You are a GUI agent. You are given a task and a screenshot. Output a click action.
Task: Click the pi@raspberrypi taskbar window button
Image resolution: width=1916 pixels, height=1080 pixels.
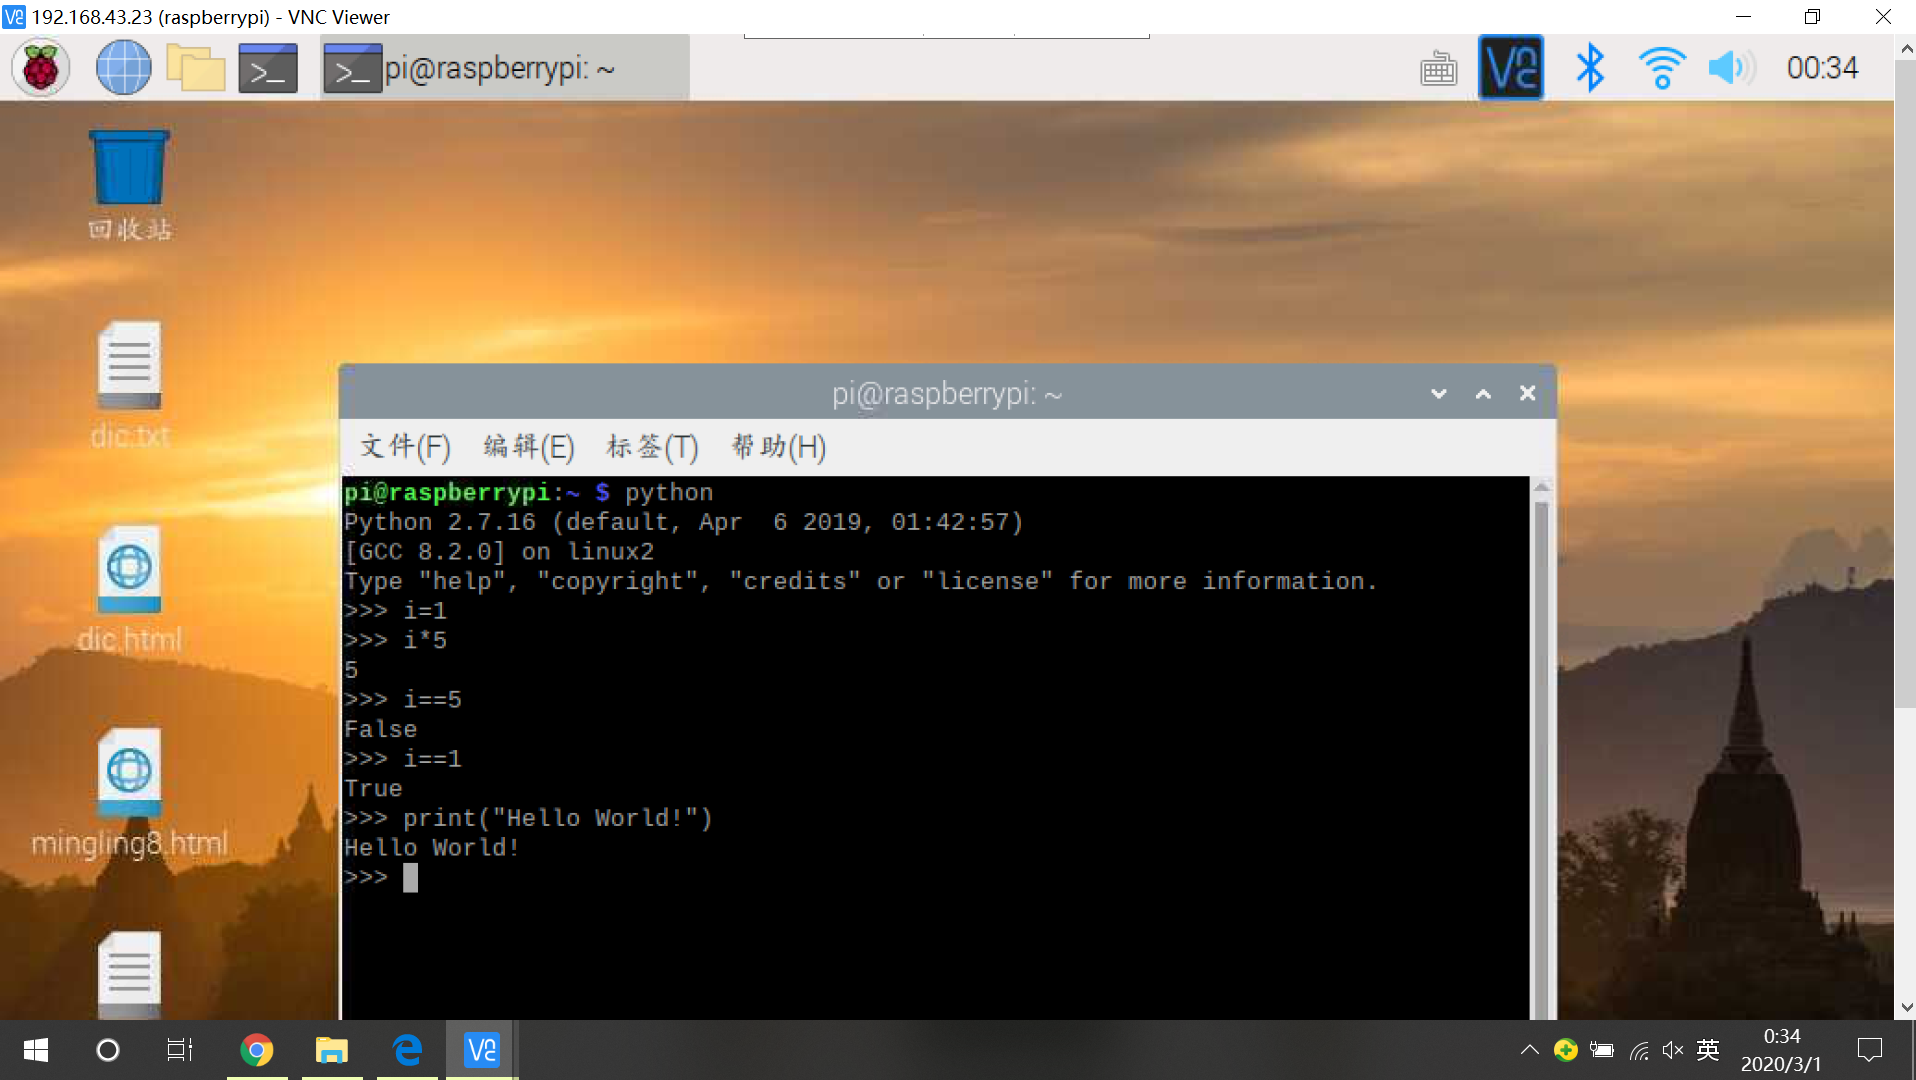click(x=505, y=68)
